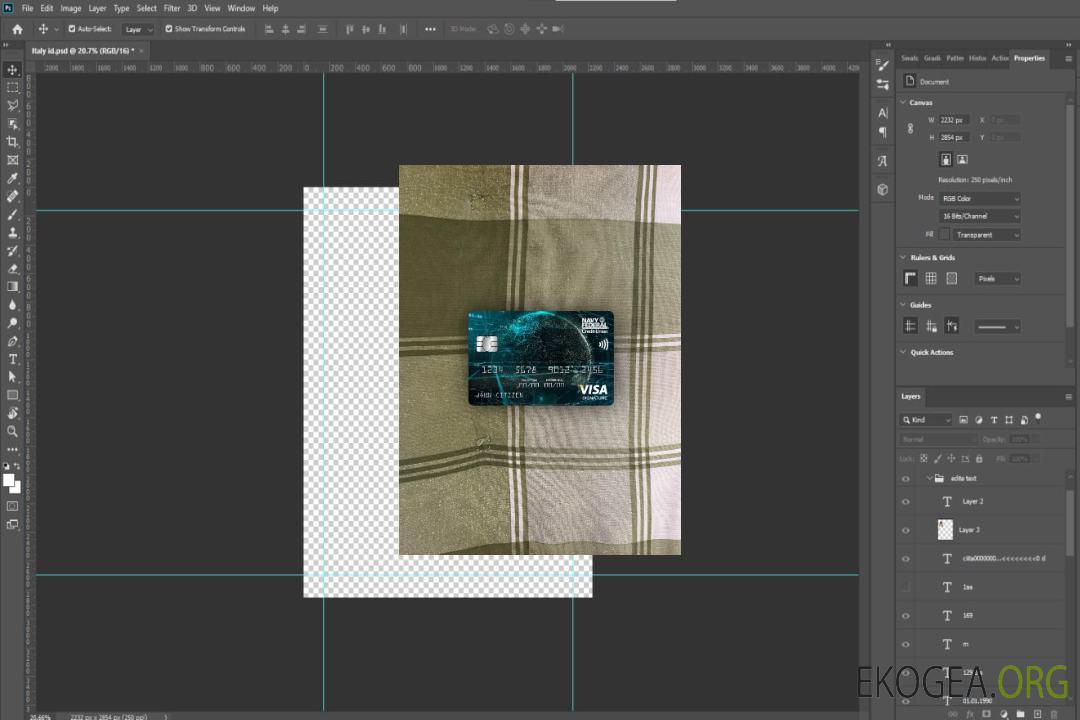Pick the Eraser tool

[13, 268]
